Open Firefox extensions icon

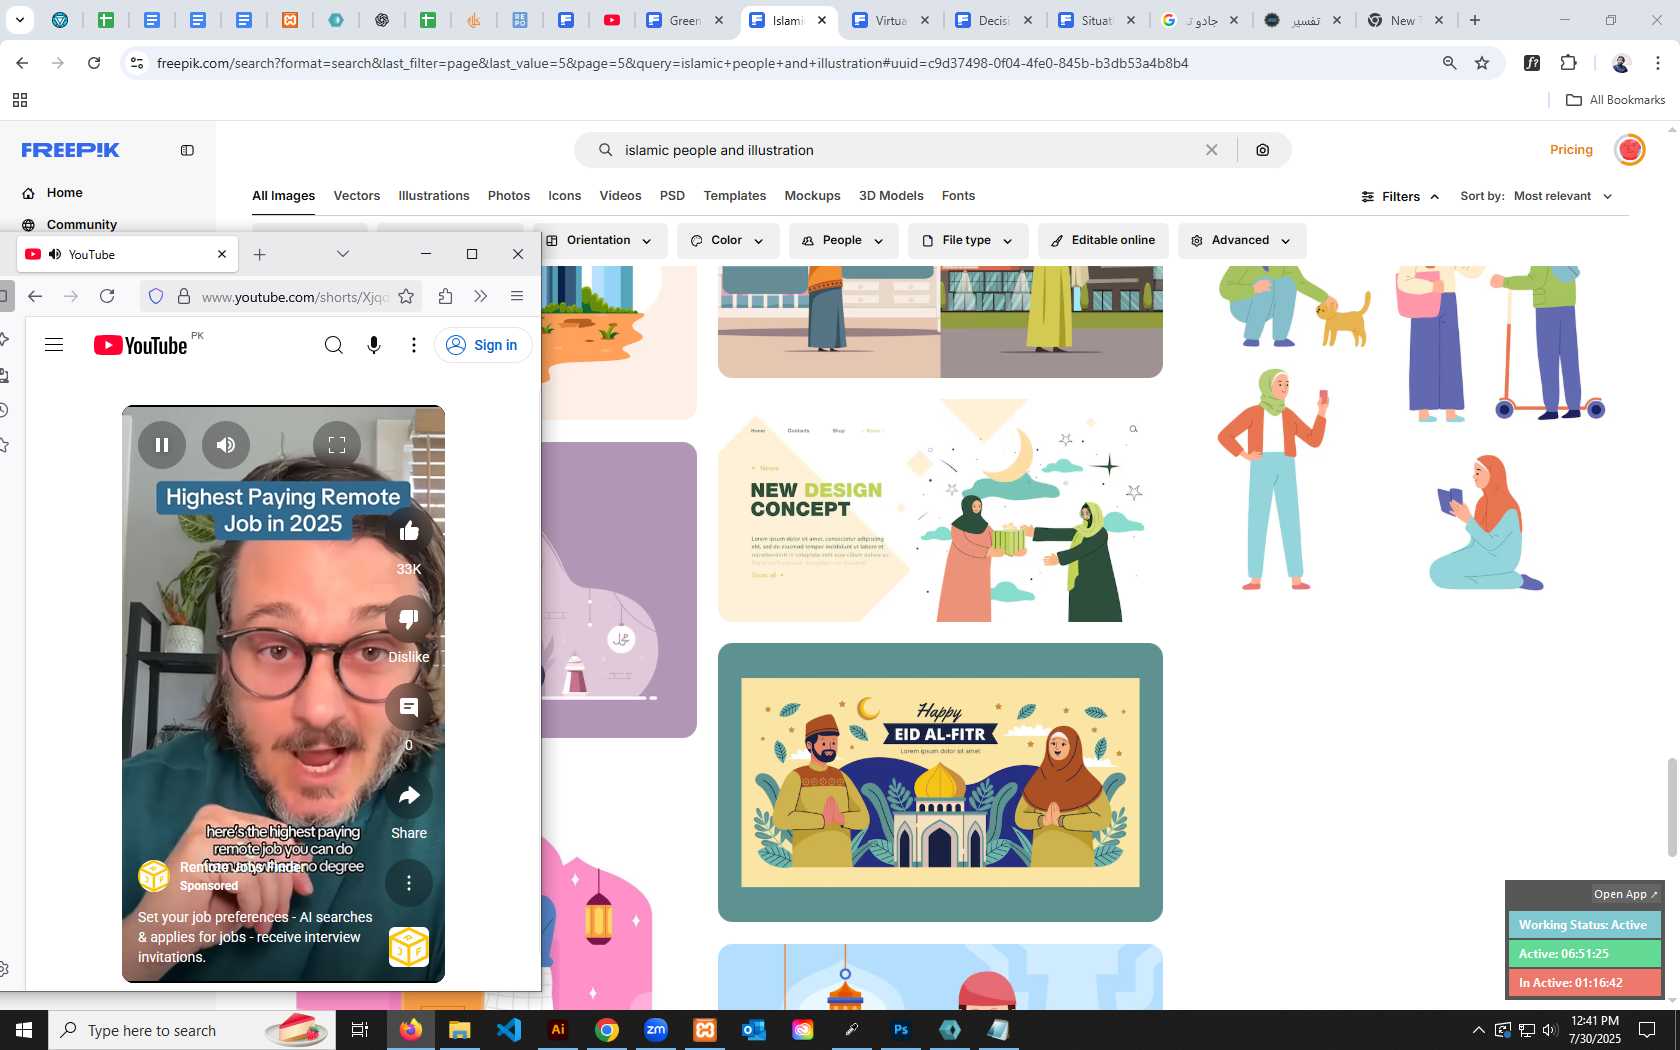(x=446, y=296)
